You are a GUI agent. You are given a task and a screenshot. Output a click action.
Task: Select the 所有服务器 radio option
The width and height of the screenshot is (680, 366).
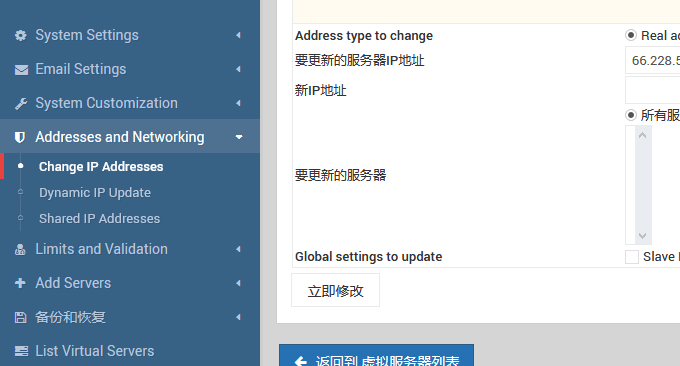coord(631,115)
